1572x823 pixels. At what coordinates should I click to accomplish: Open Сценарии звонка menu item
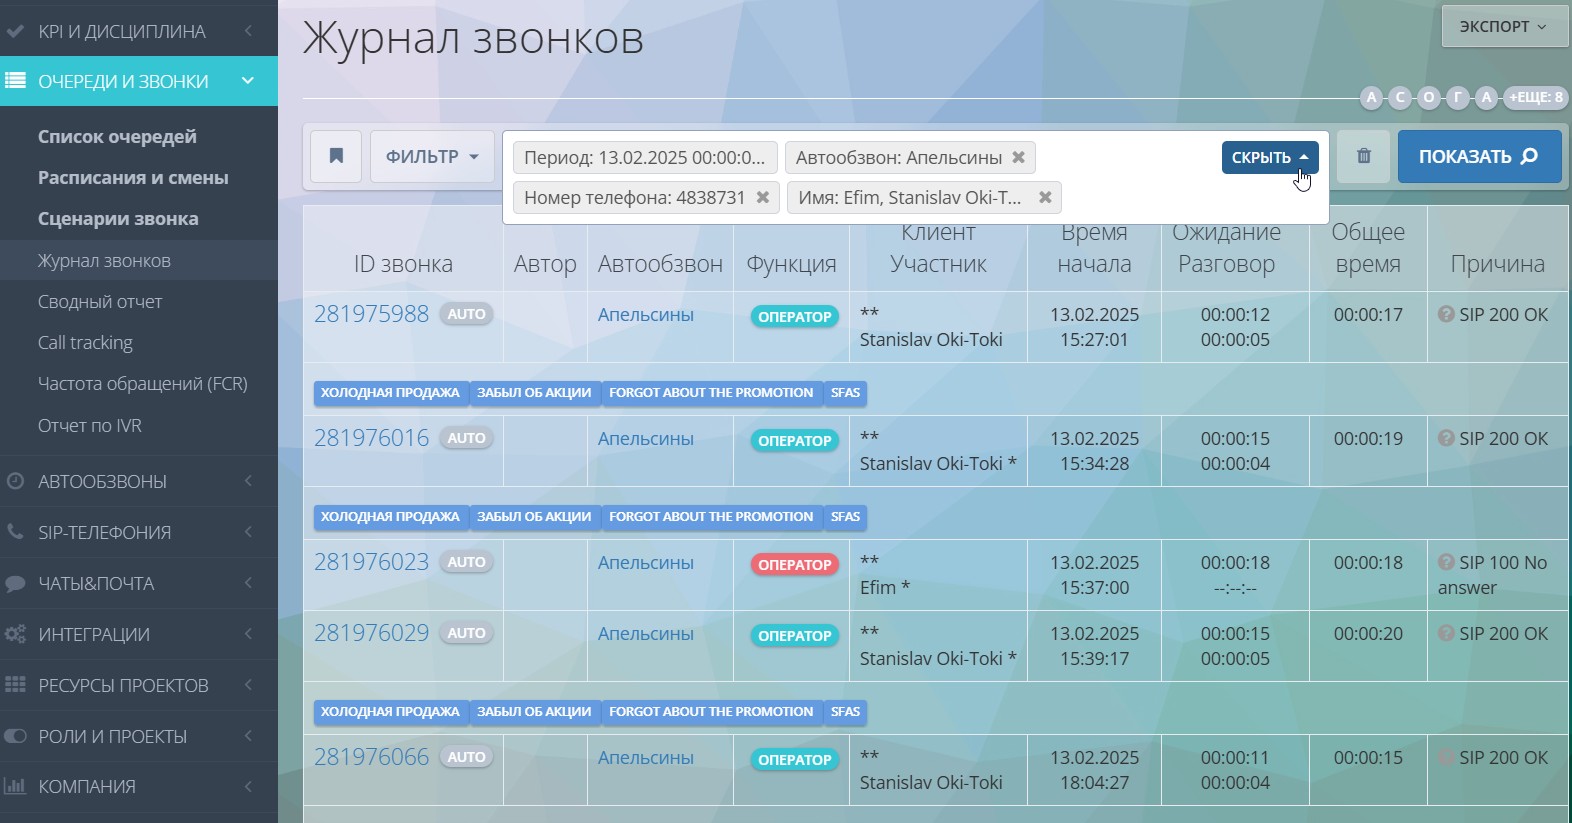click(118, 218)
